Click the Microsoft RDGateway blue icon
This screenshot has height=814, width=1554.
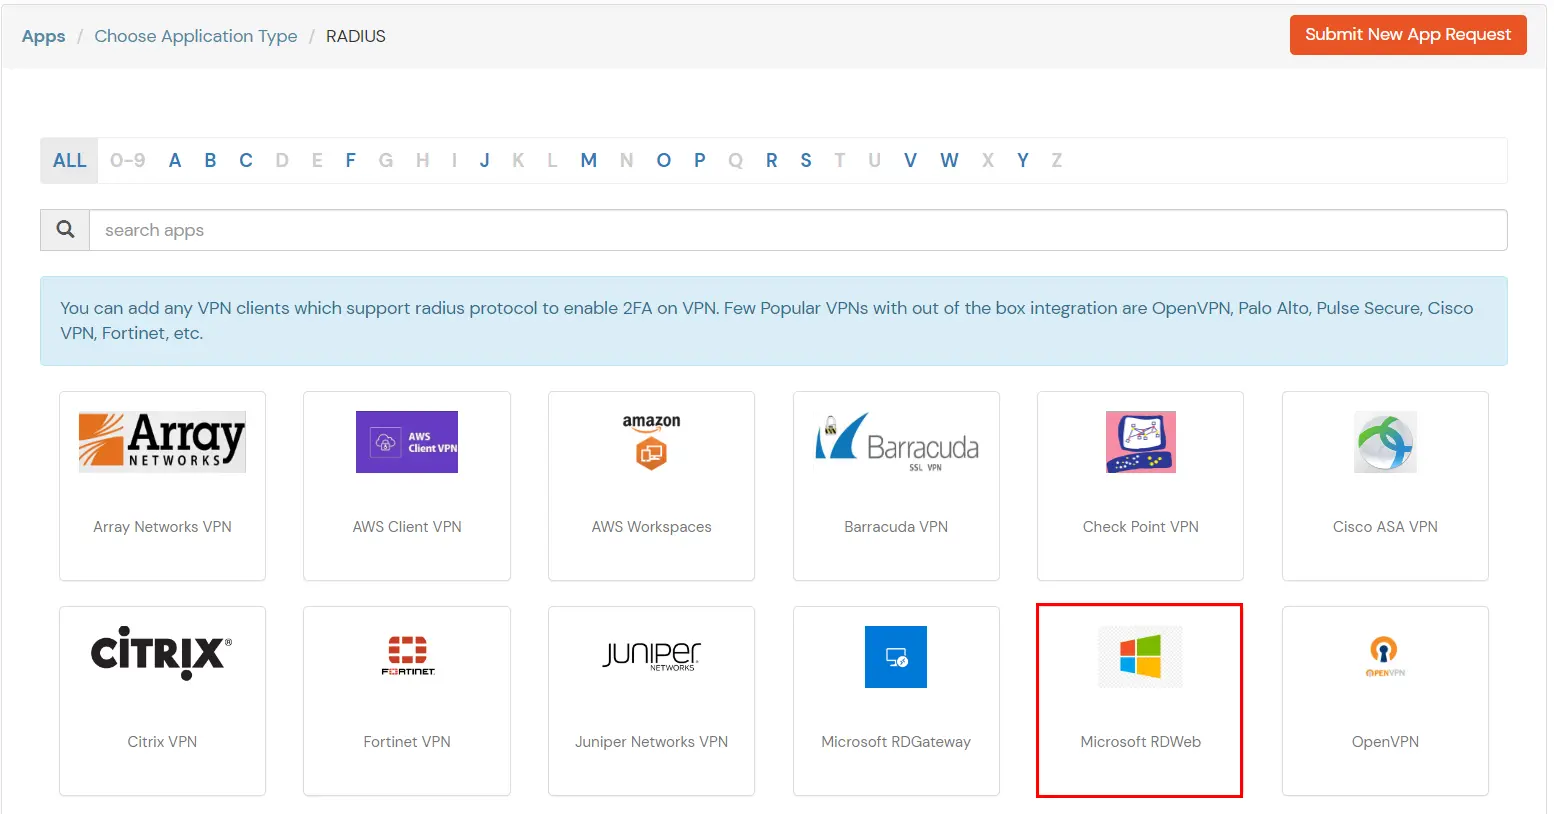[x=896, y=657]
